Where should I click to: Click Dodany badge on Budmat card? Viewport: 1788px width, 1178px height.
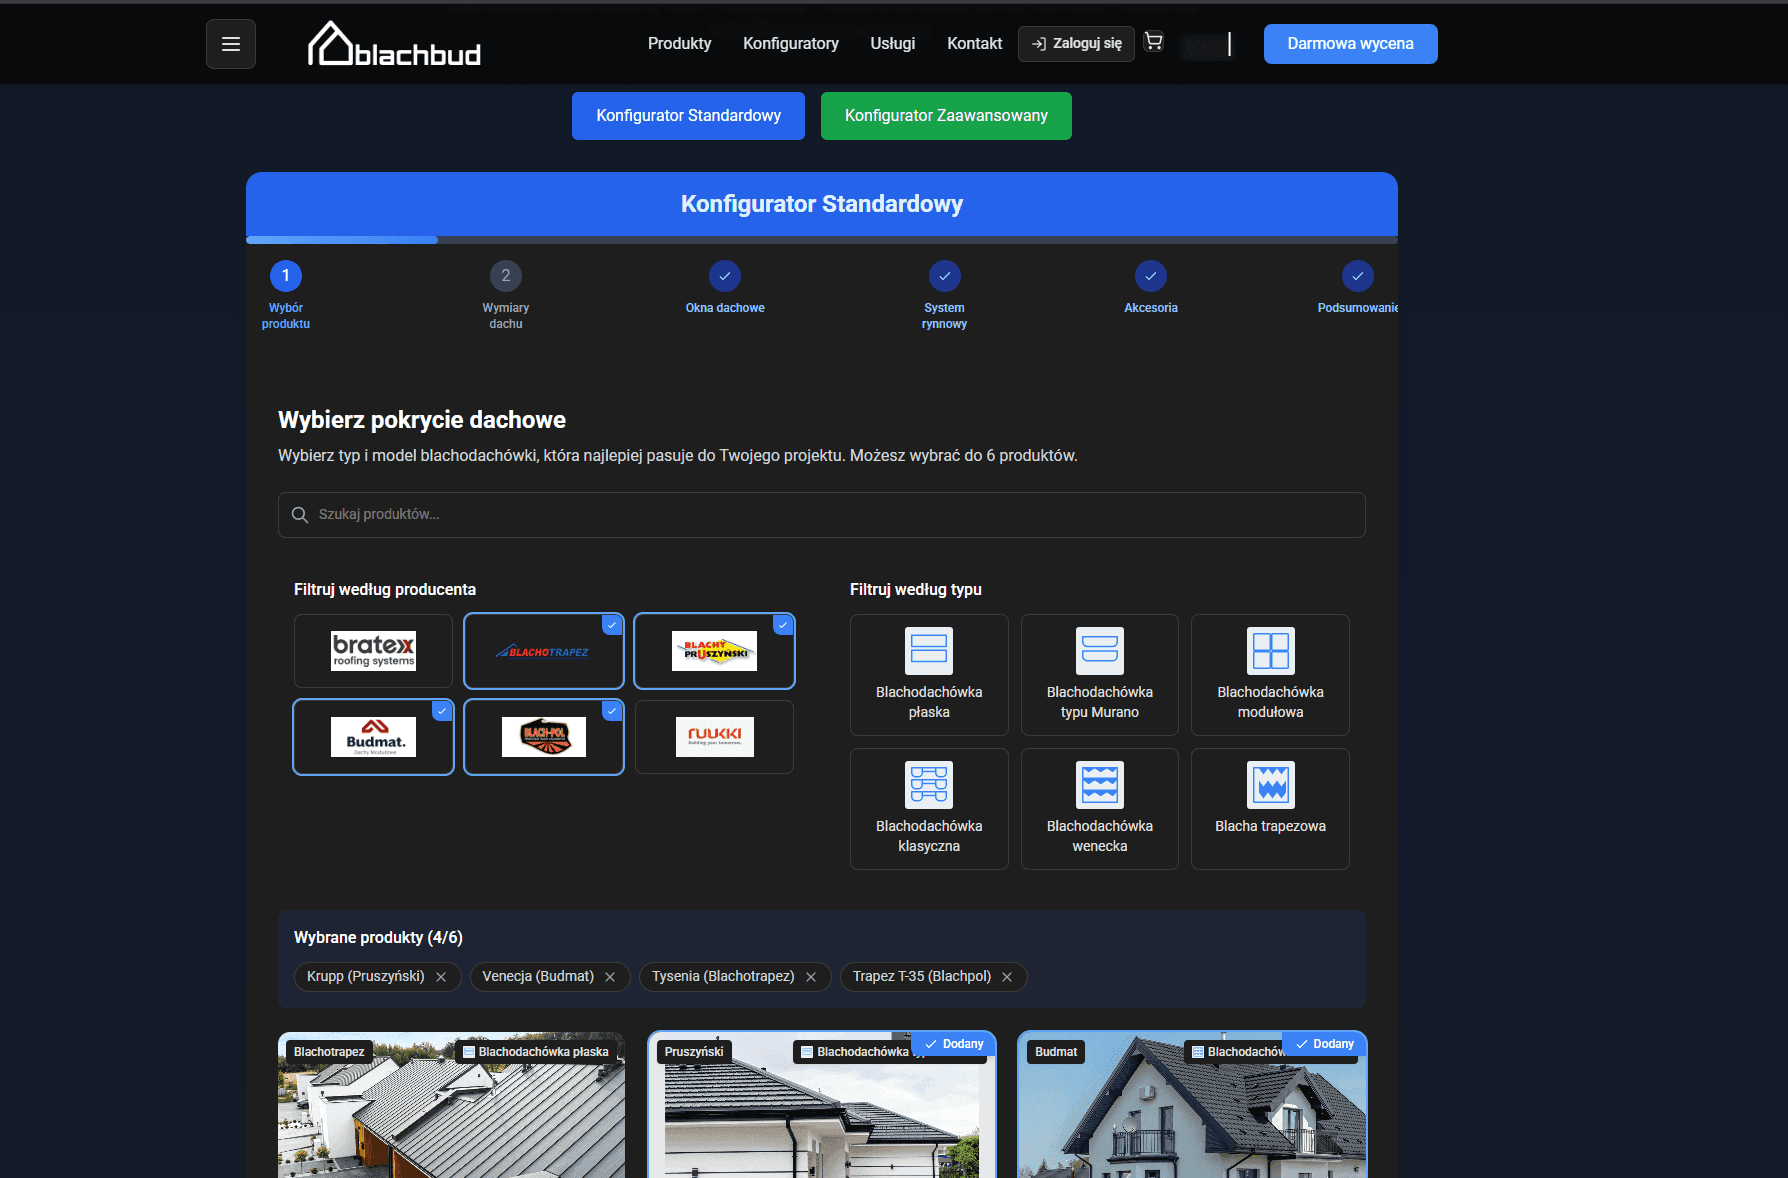coord(1324,1044)
